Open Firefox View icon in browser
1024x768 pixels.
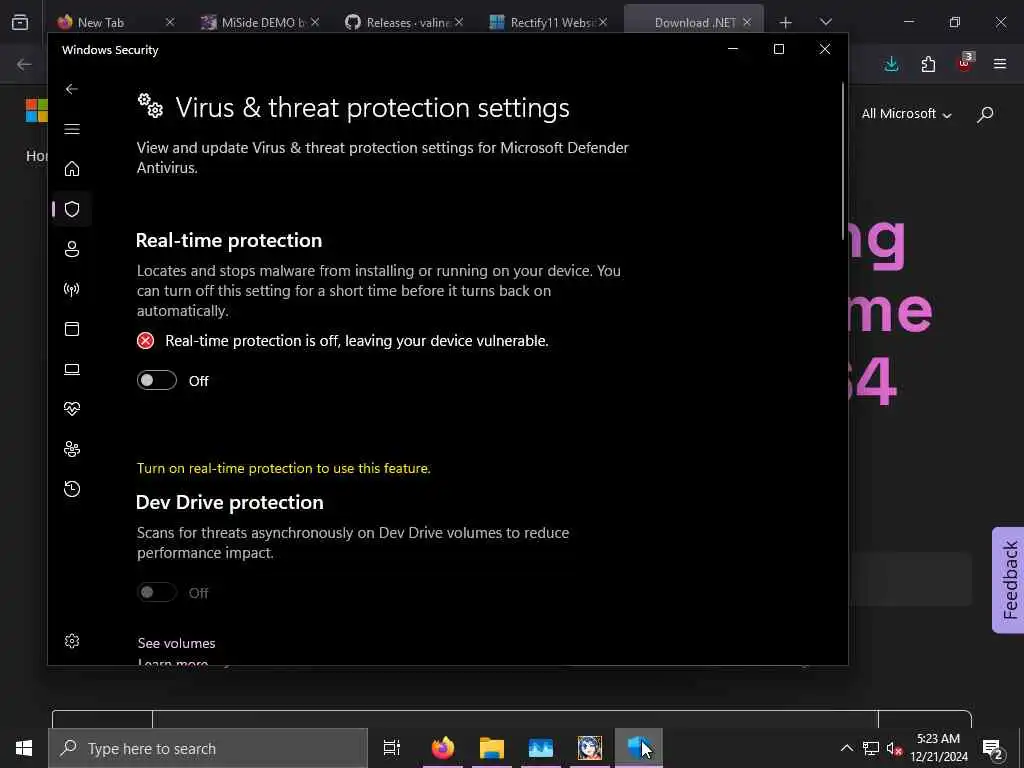click(20, 22)
